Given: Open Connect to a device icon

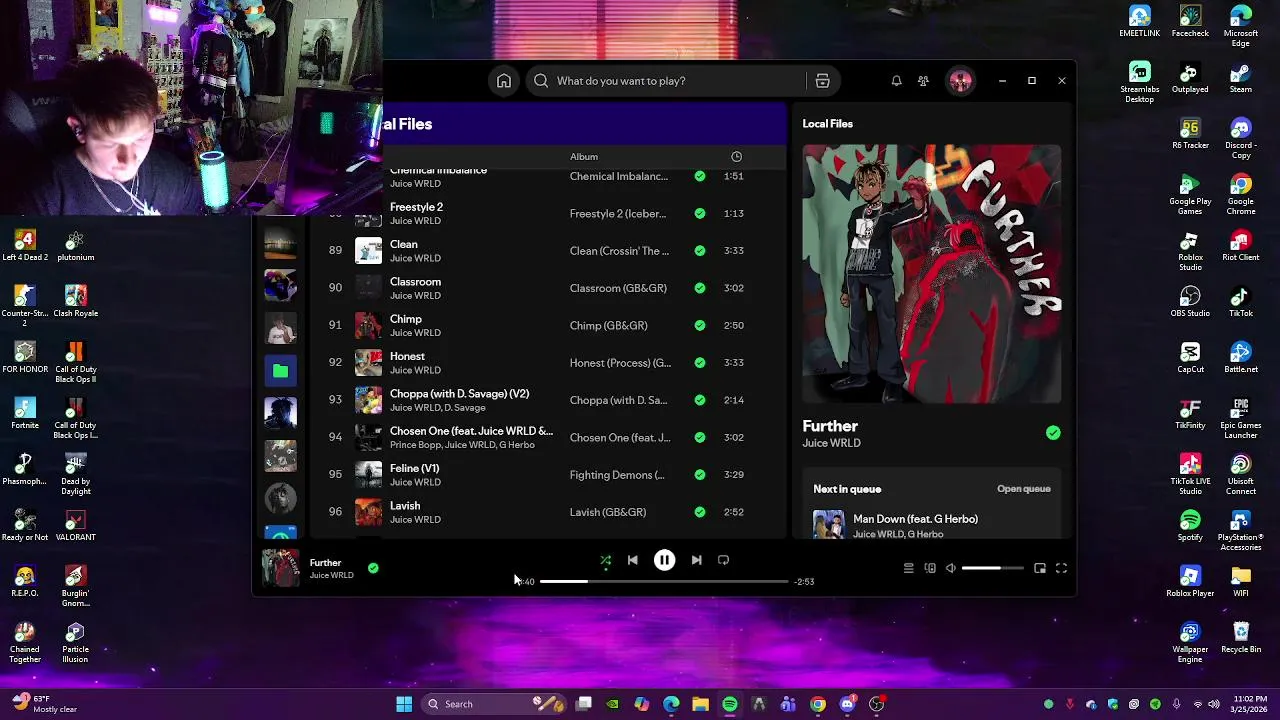Looking at the screenshot, I should point(930,568).
